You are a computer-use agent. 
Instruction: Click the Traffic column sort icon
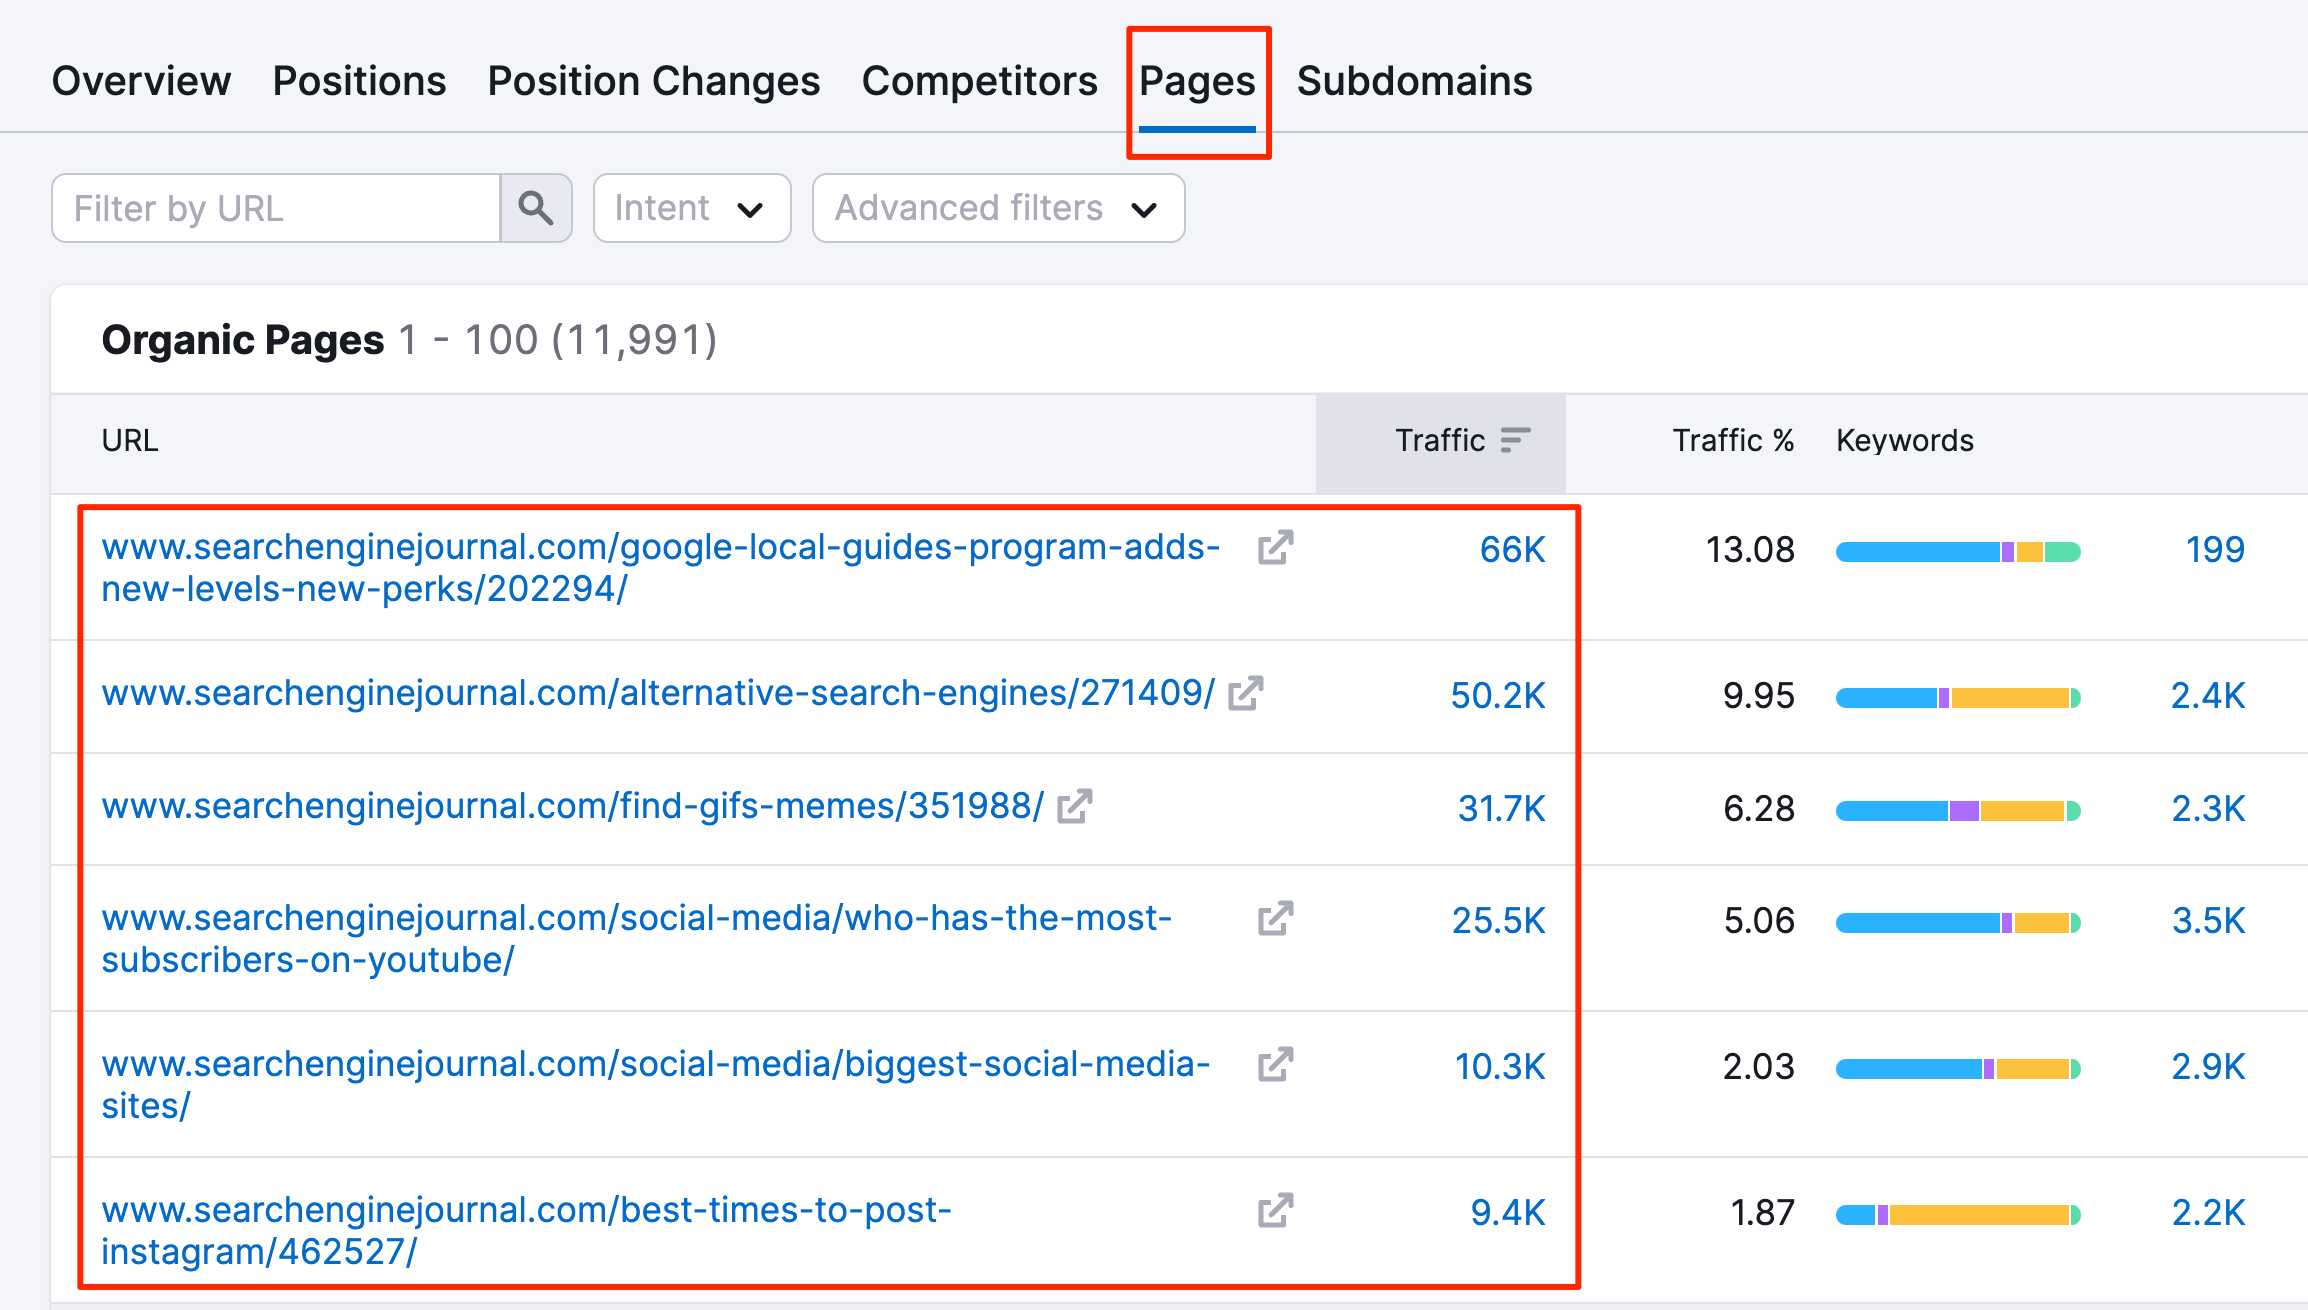point(1515,440)
